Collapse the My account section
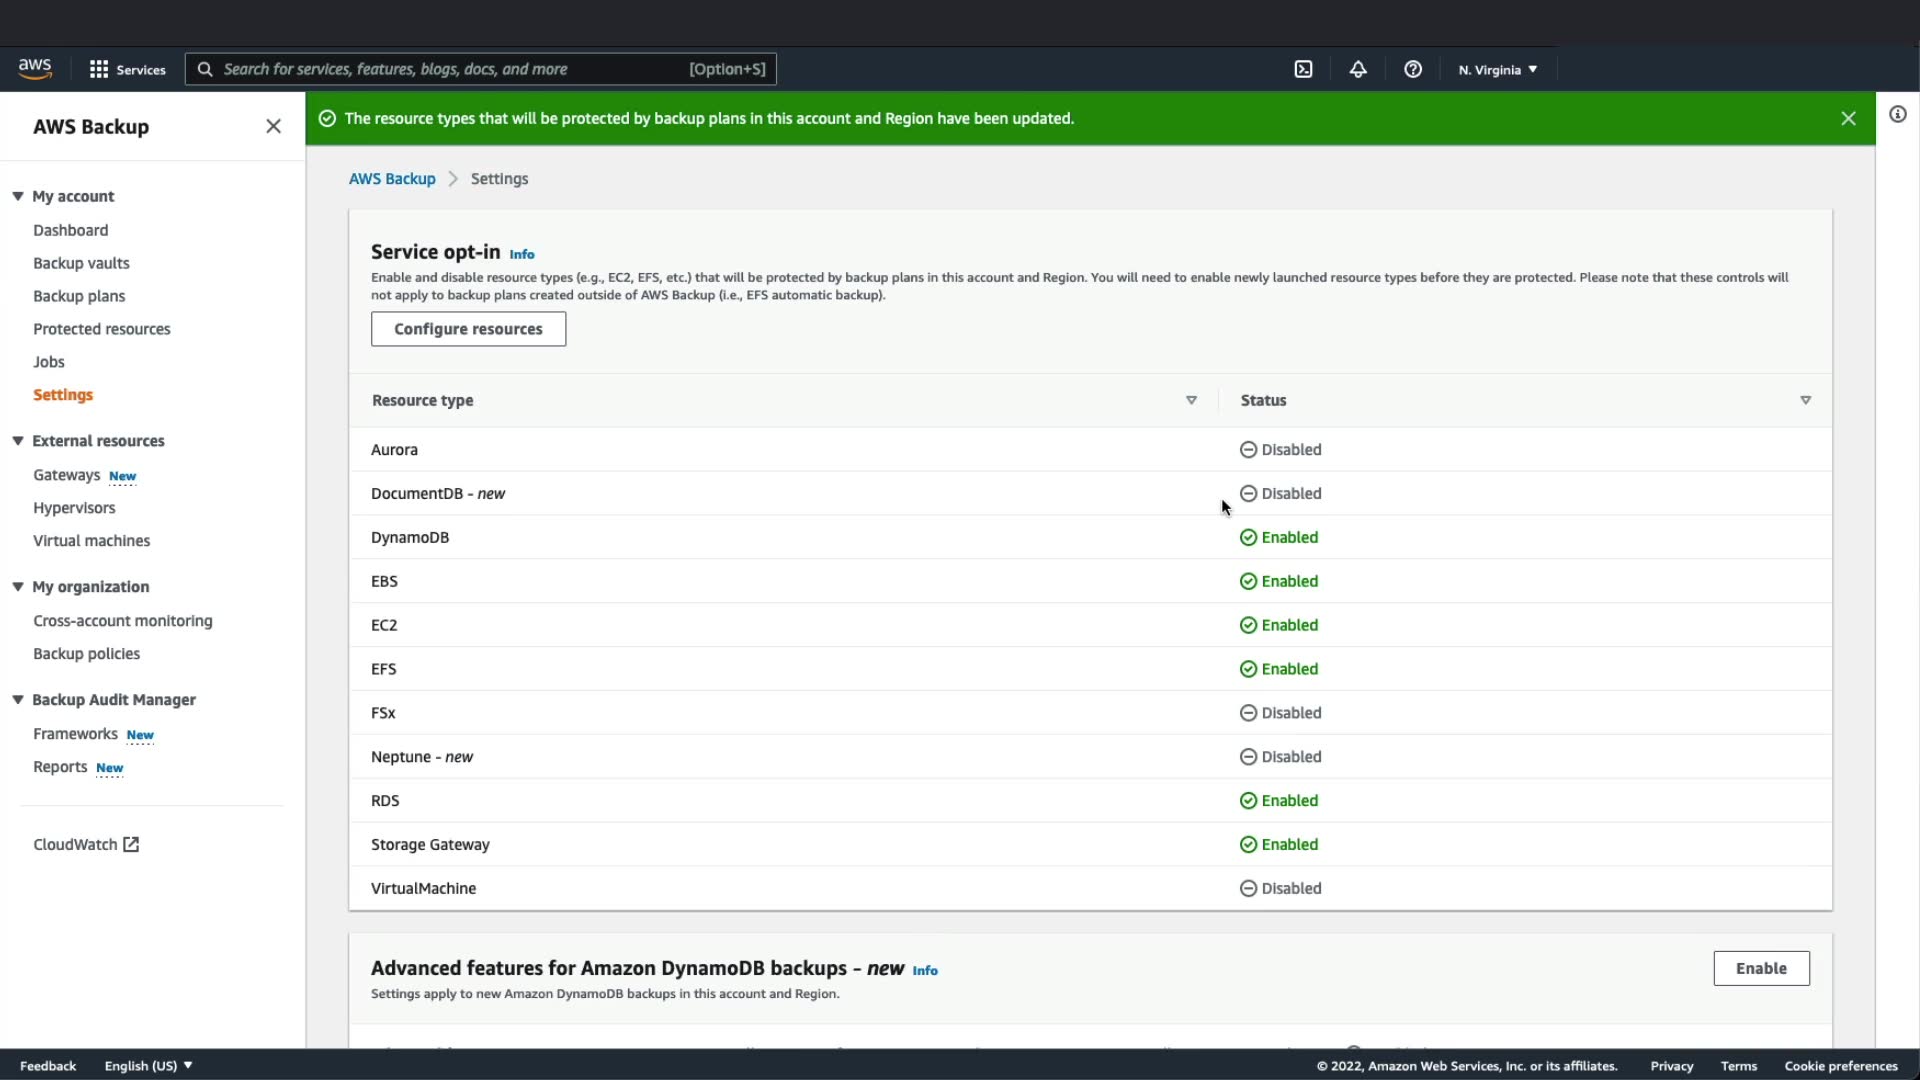 (x=18, y=196)
